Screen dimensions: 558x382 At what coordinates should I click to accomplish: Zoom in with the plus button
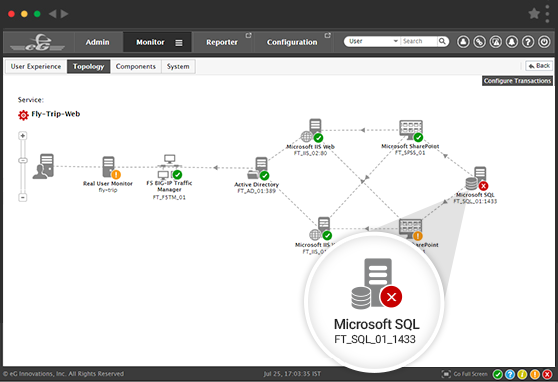[23, 136]
